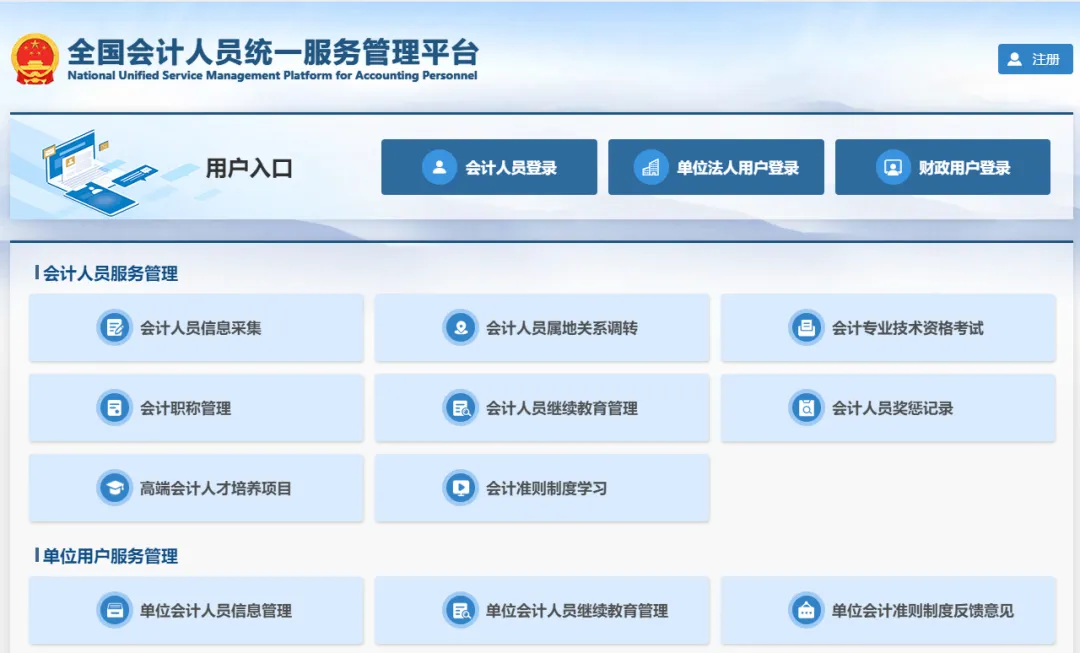1080x653 pixels.
Task: Click the 财政用户登录 button
Action: coord(943,167)
